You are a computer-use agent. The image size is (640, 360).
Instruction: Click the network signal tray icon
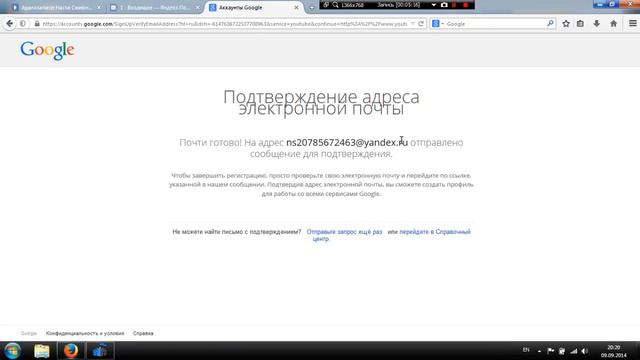point(573,351)
